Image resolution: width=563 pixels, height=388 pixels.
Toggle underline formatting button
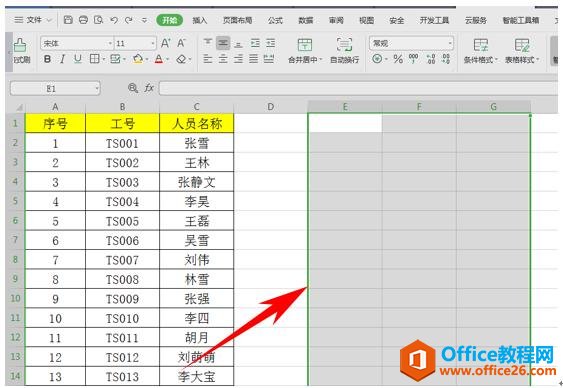click(x=78, y=59)
